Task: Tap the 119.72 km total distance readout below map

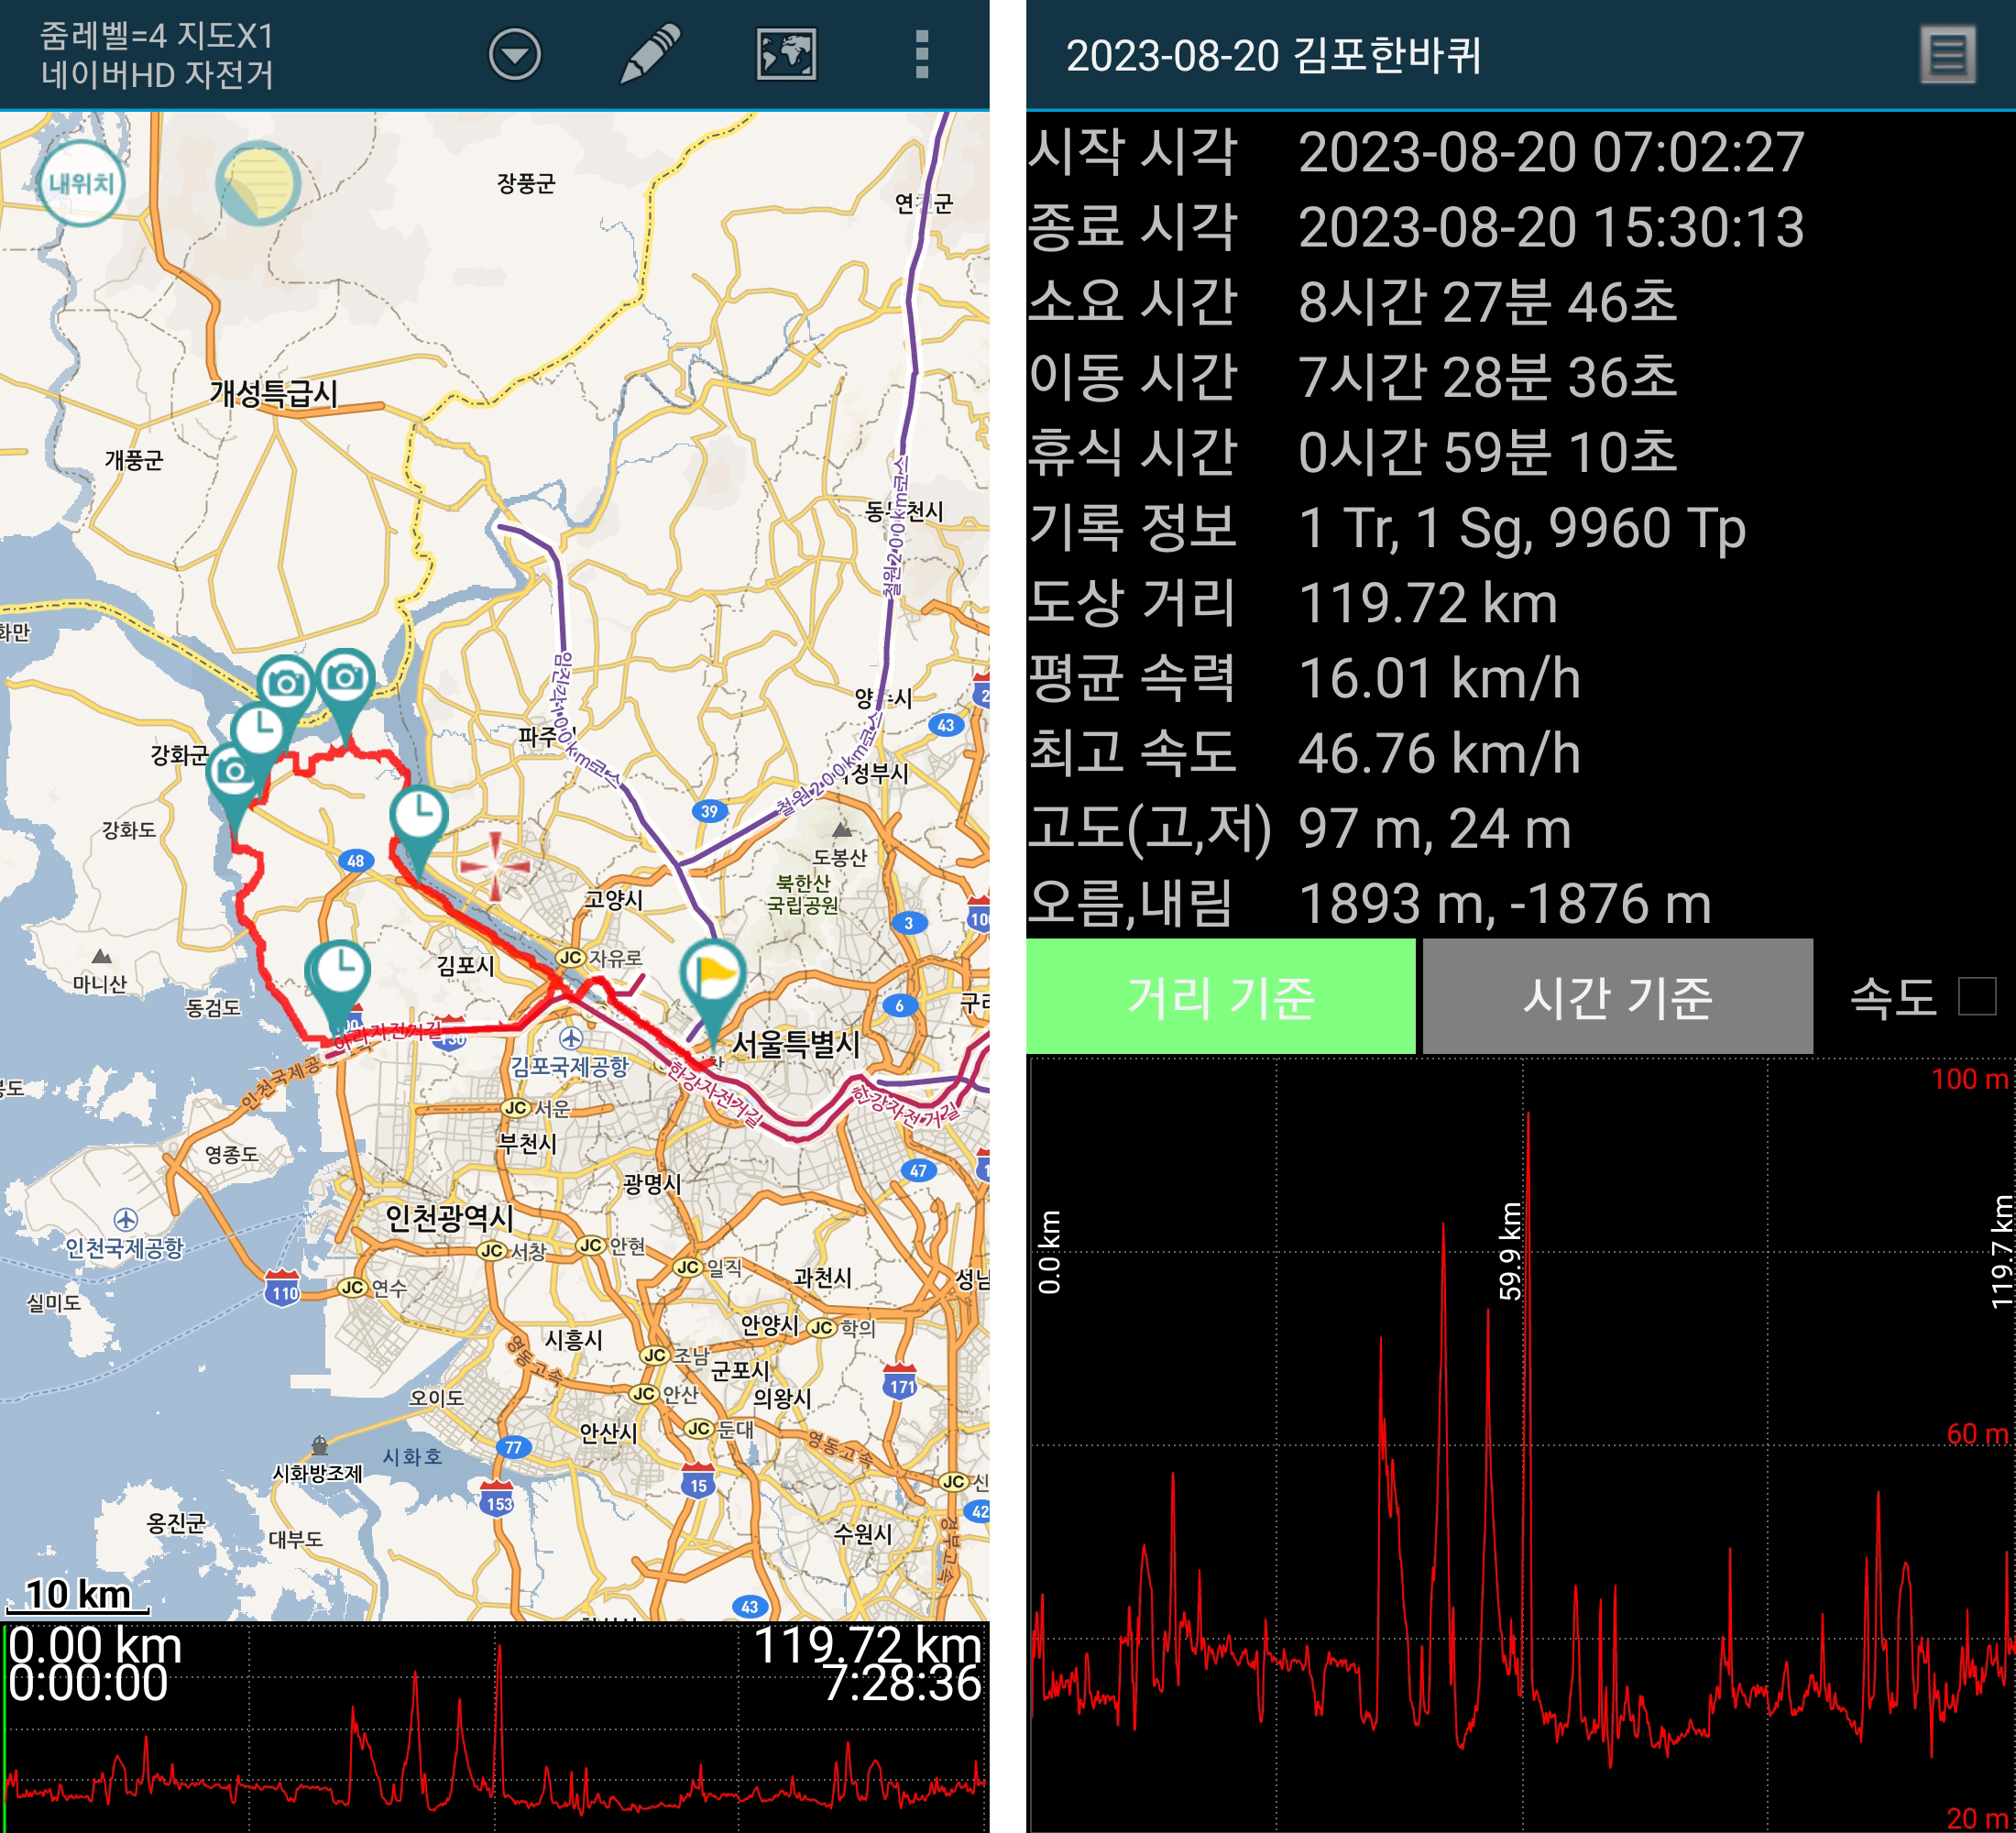Action: tap(867, 1646)
